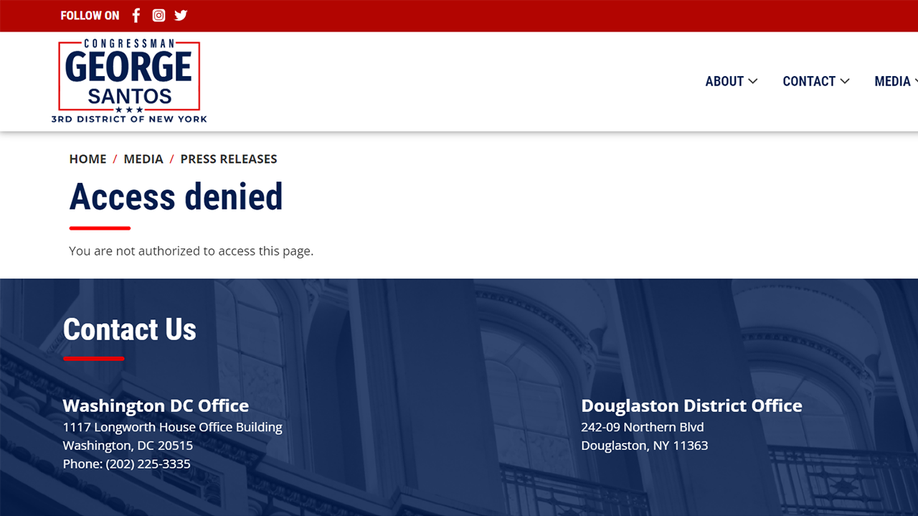Click '242-09 Northern Blvd' address line
This screenshot has width=918, height=516.
642,427
